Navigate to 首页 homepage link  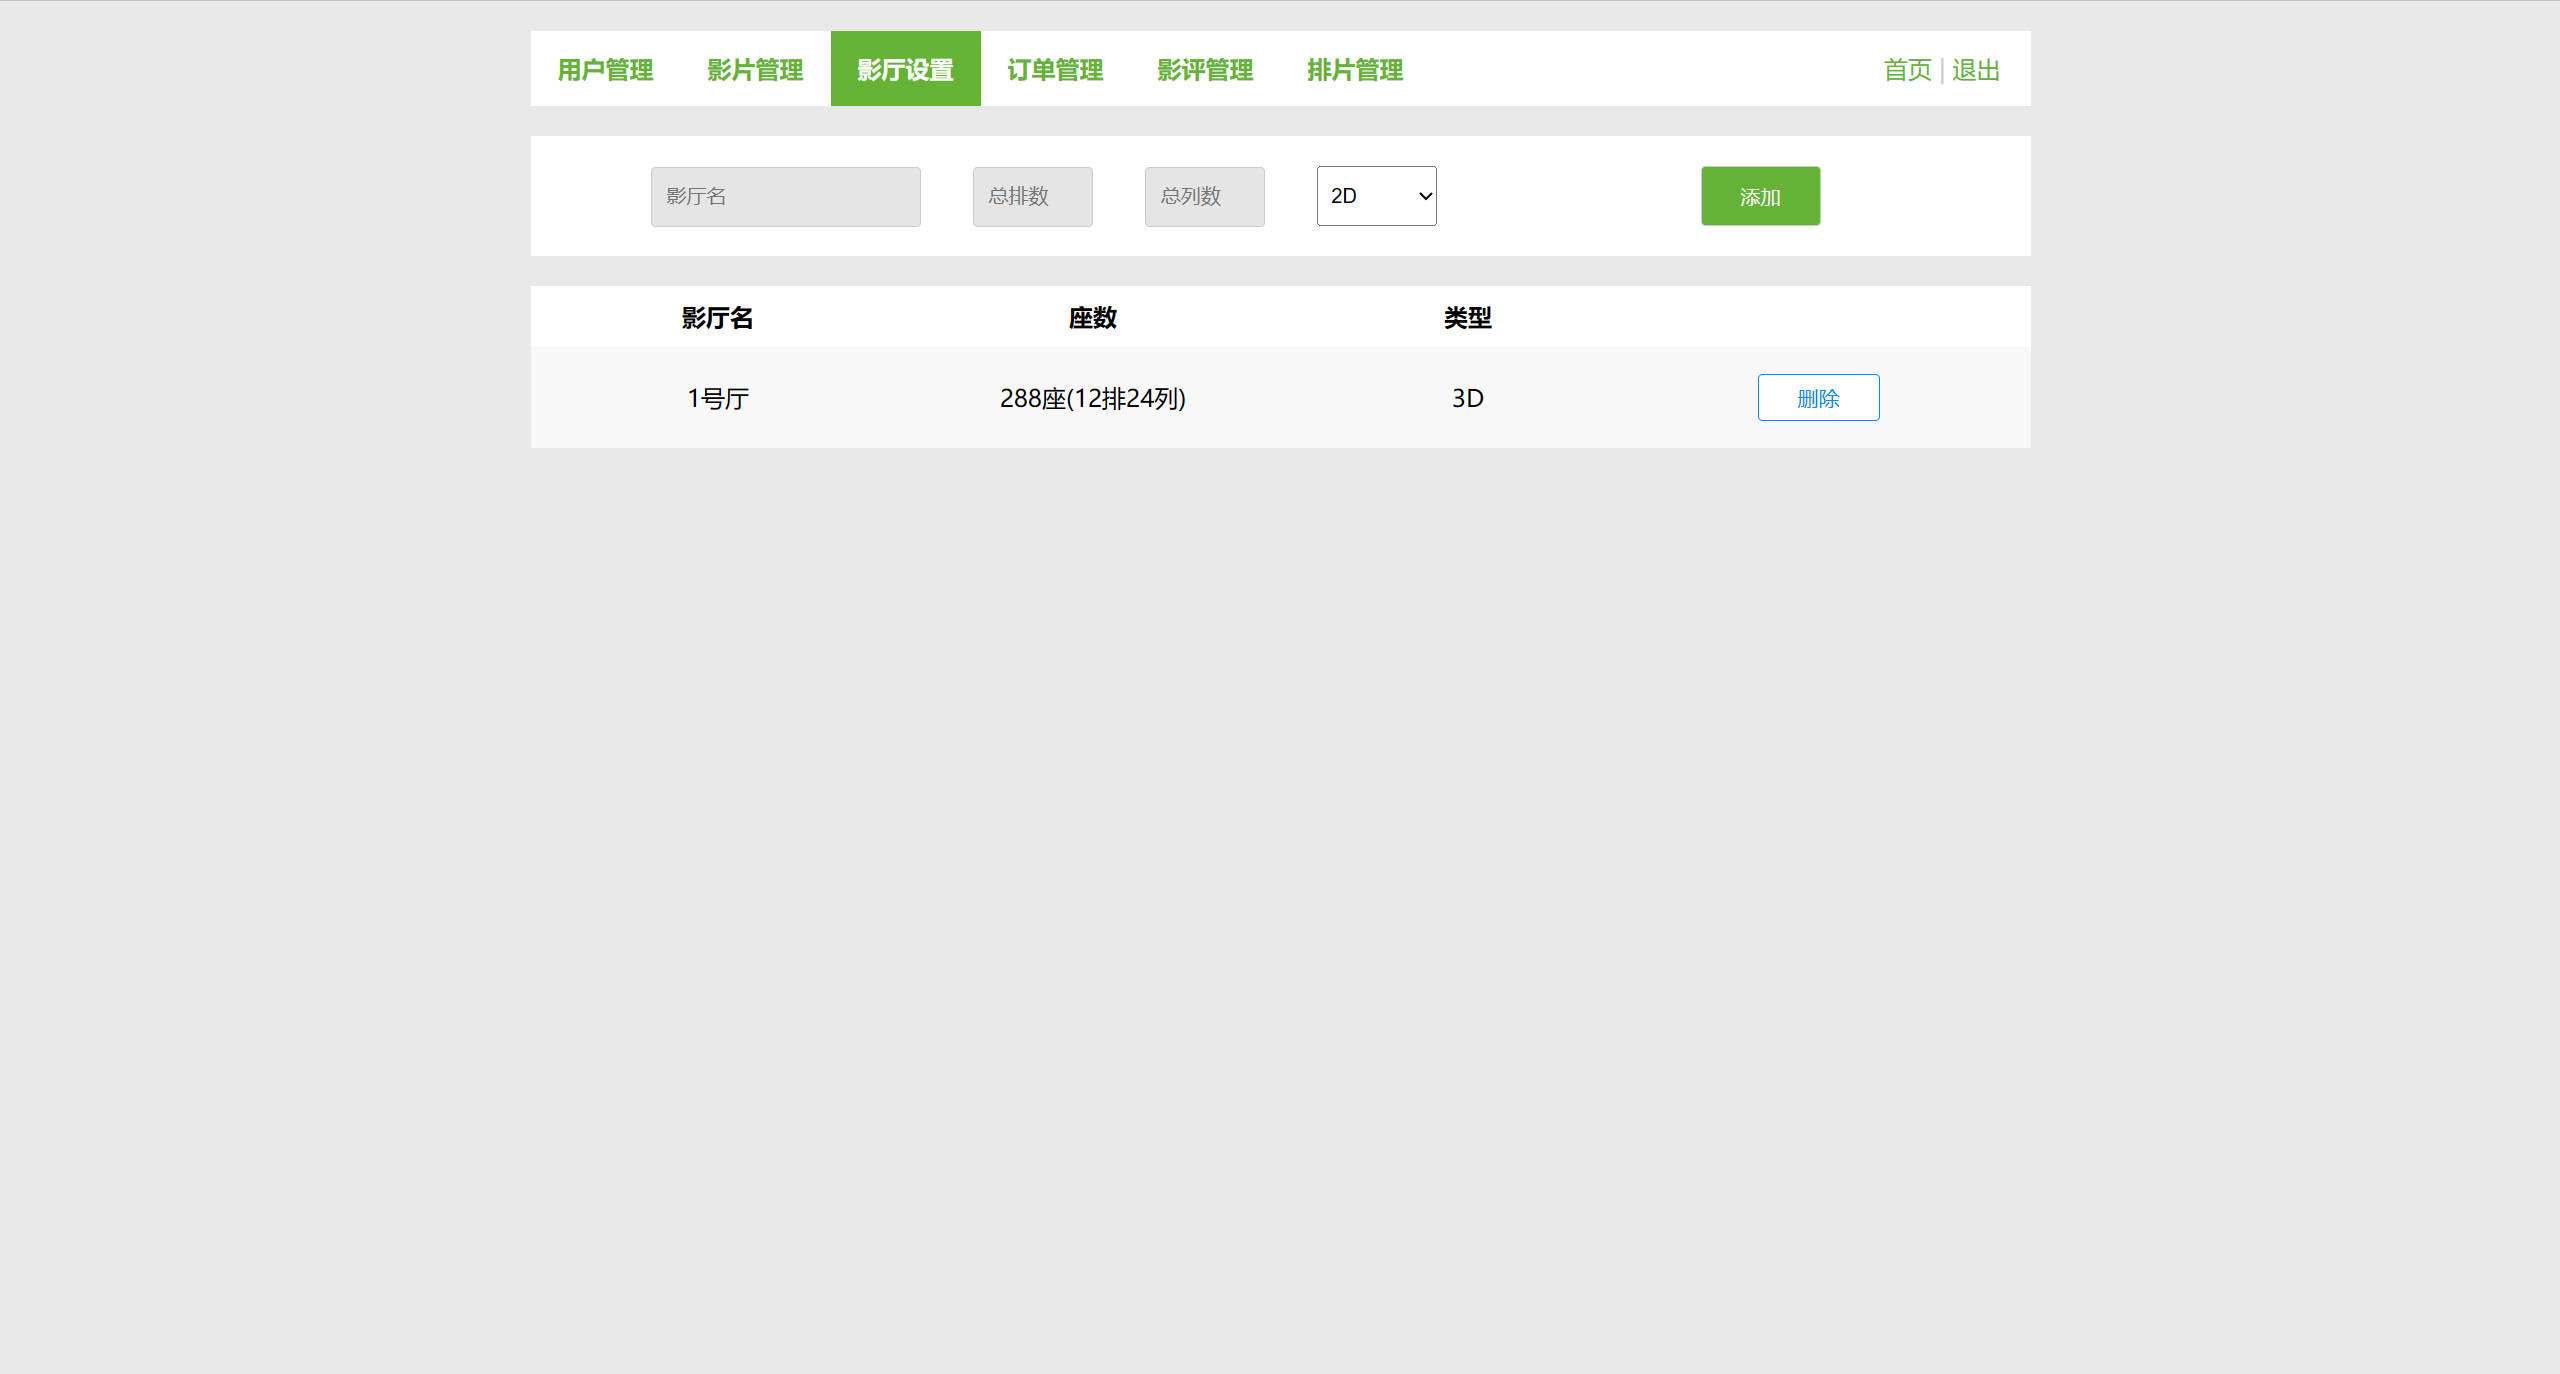coord(1906,69)
